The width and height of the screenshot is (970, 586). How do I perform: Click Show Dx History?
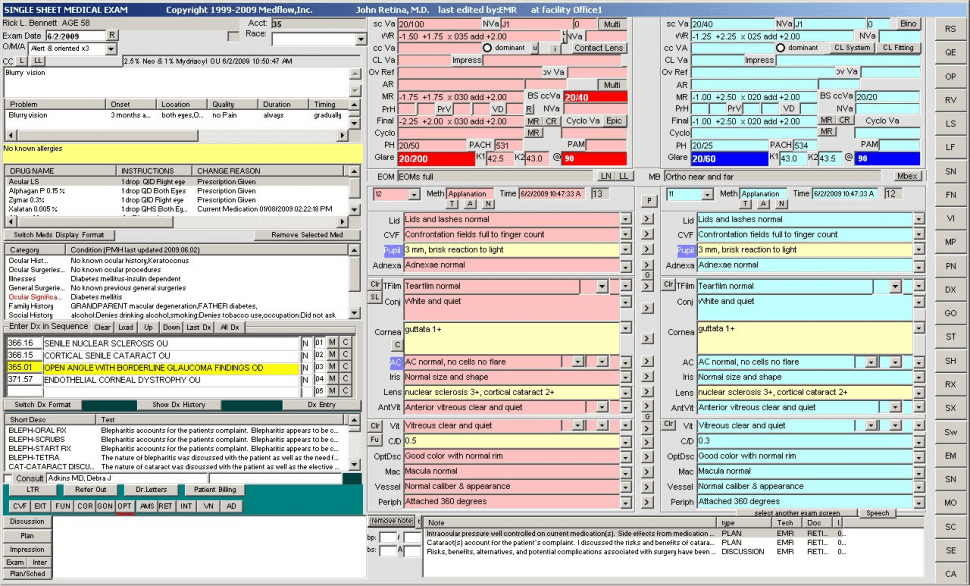tap(179, 405)
